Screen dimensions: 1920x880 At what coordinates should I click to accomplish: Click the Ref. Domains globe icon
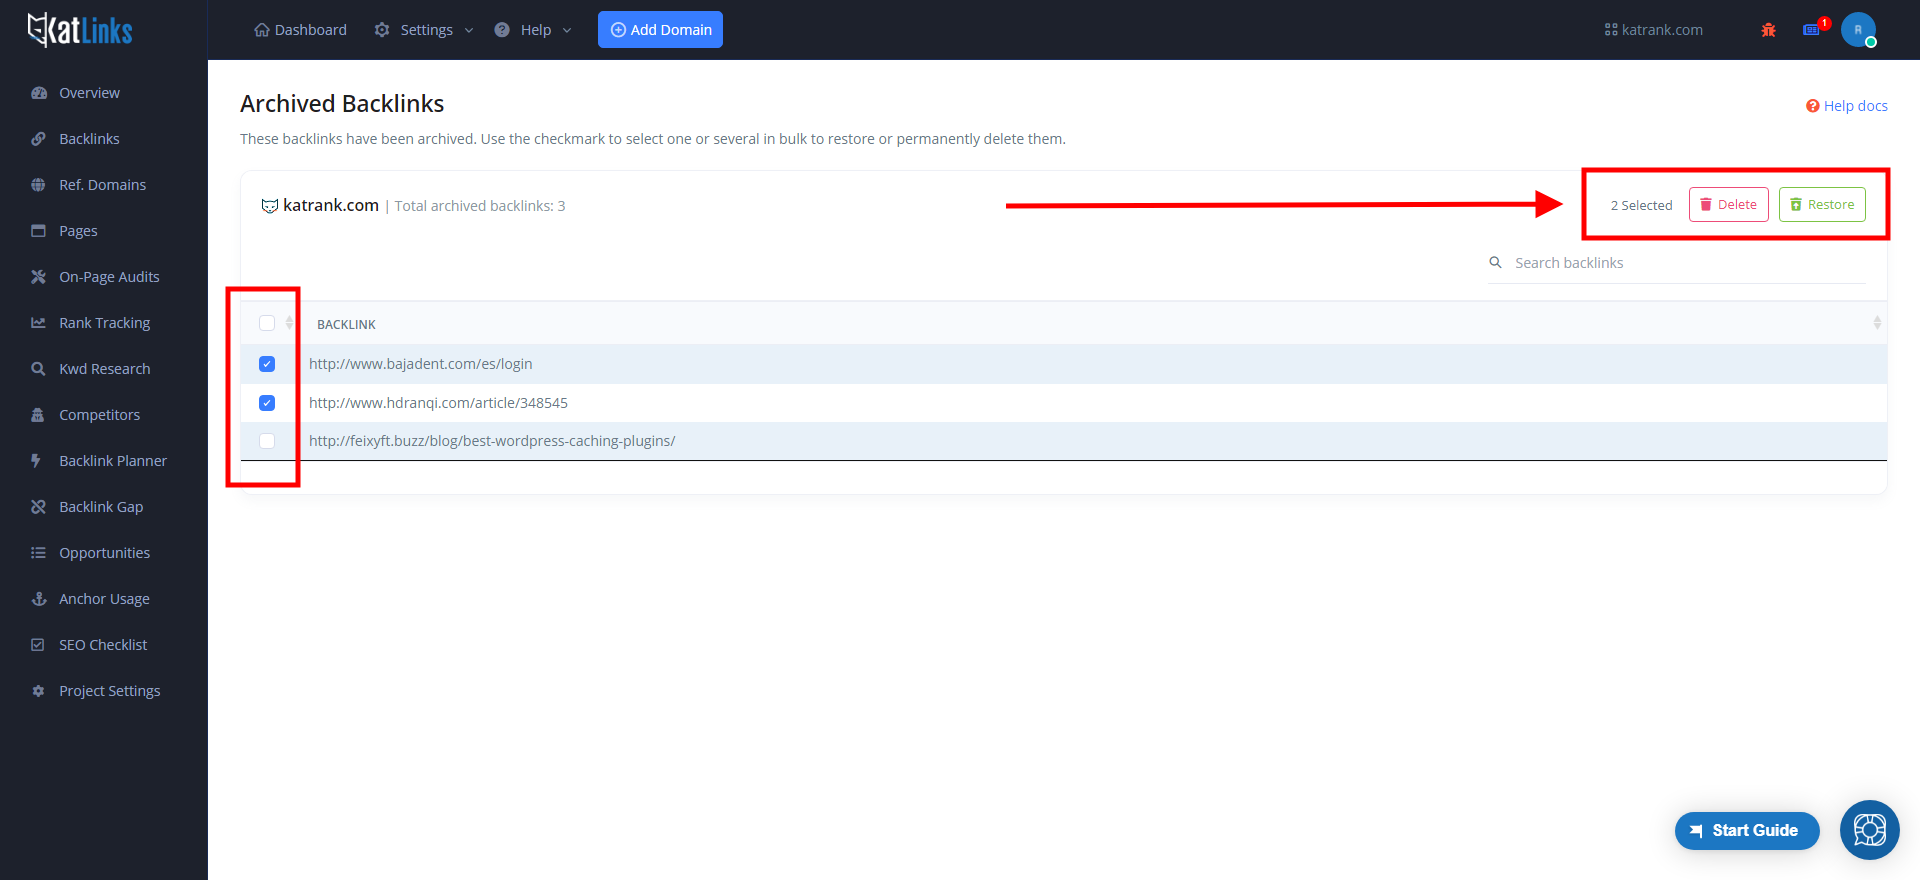39,185
